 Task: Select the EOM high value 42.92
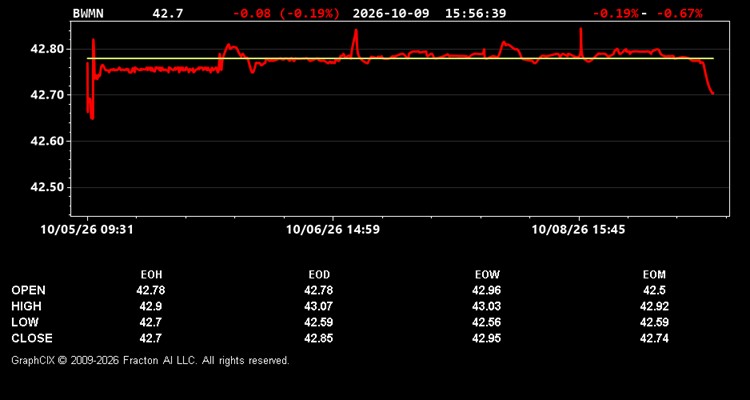(x=654, y=306)
